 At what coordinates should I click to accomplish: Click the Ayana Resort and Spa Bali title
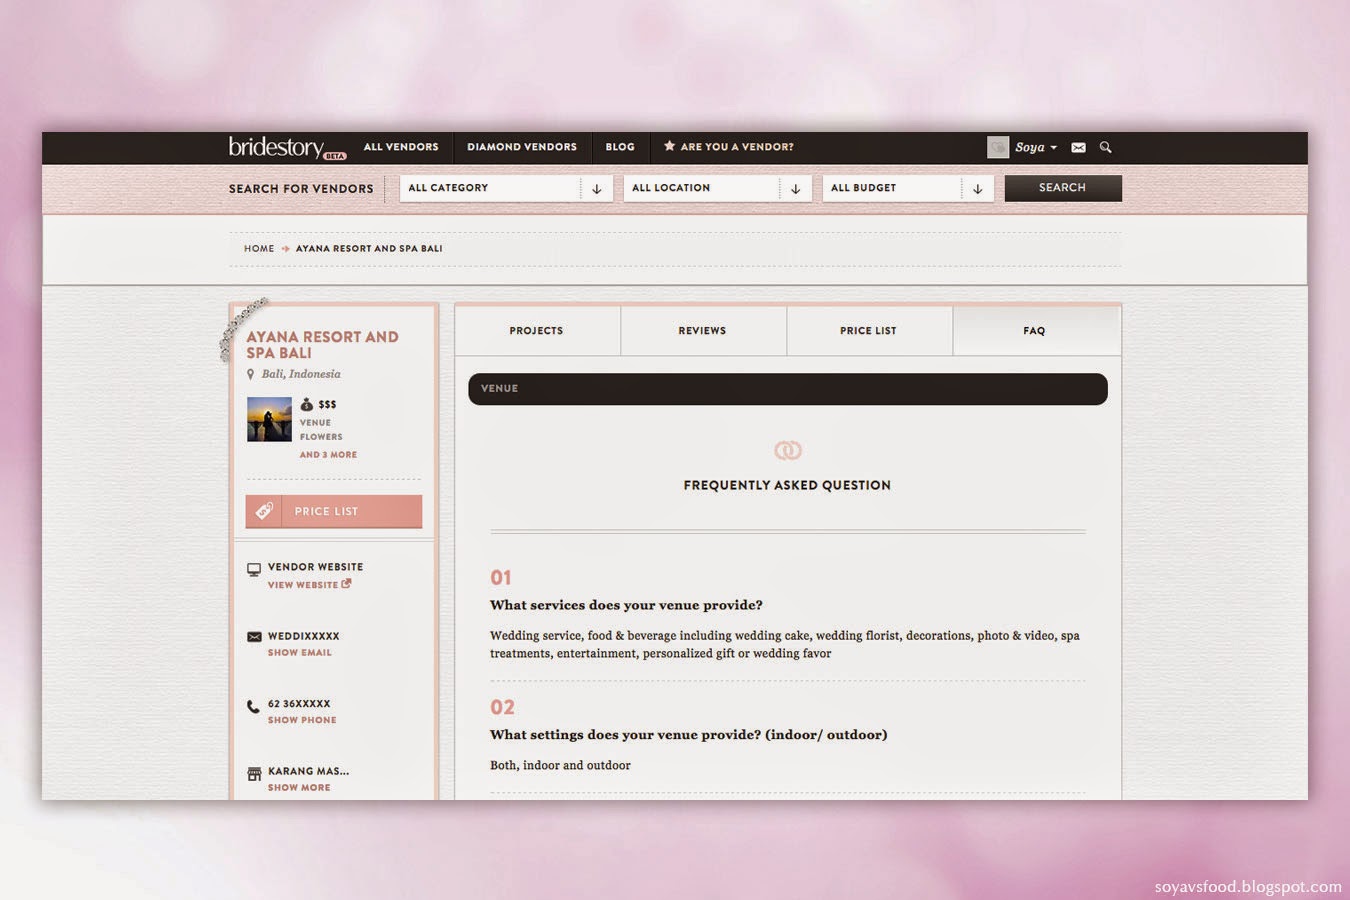click(x=322, y=345)
